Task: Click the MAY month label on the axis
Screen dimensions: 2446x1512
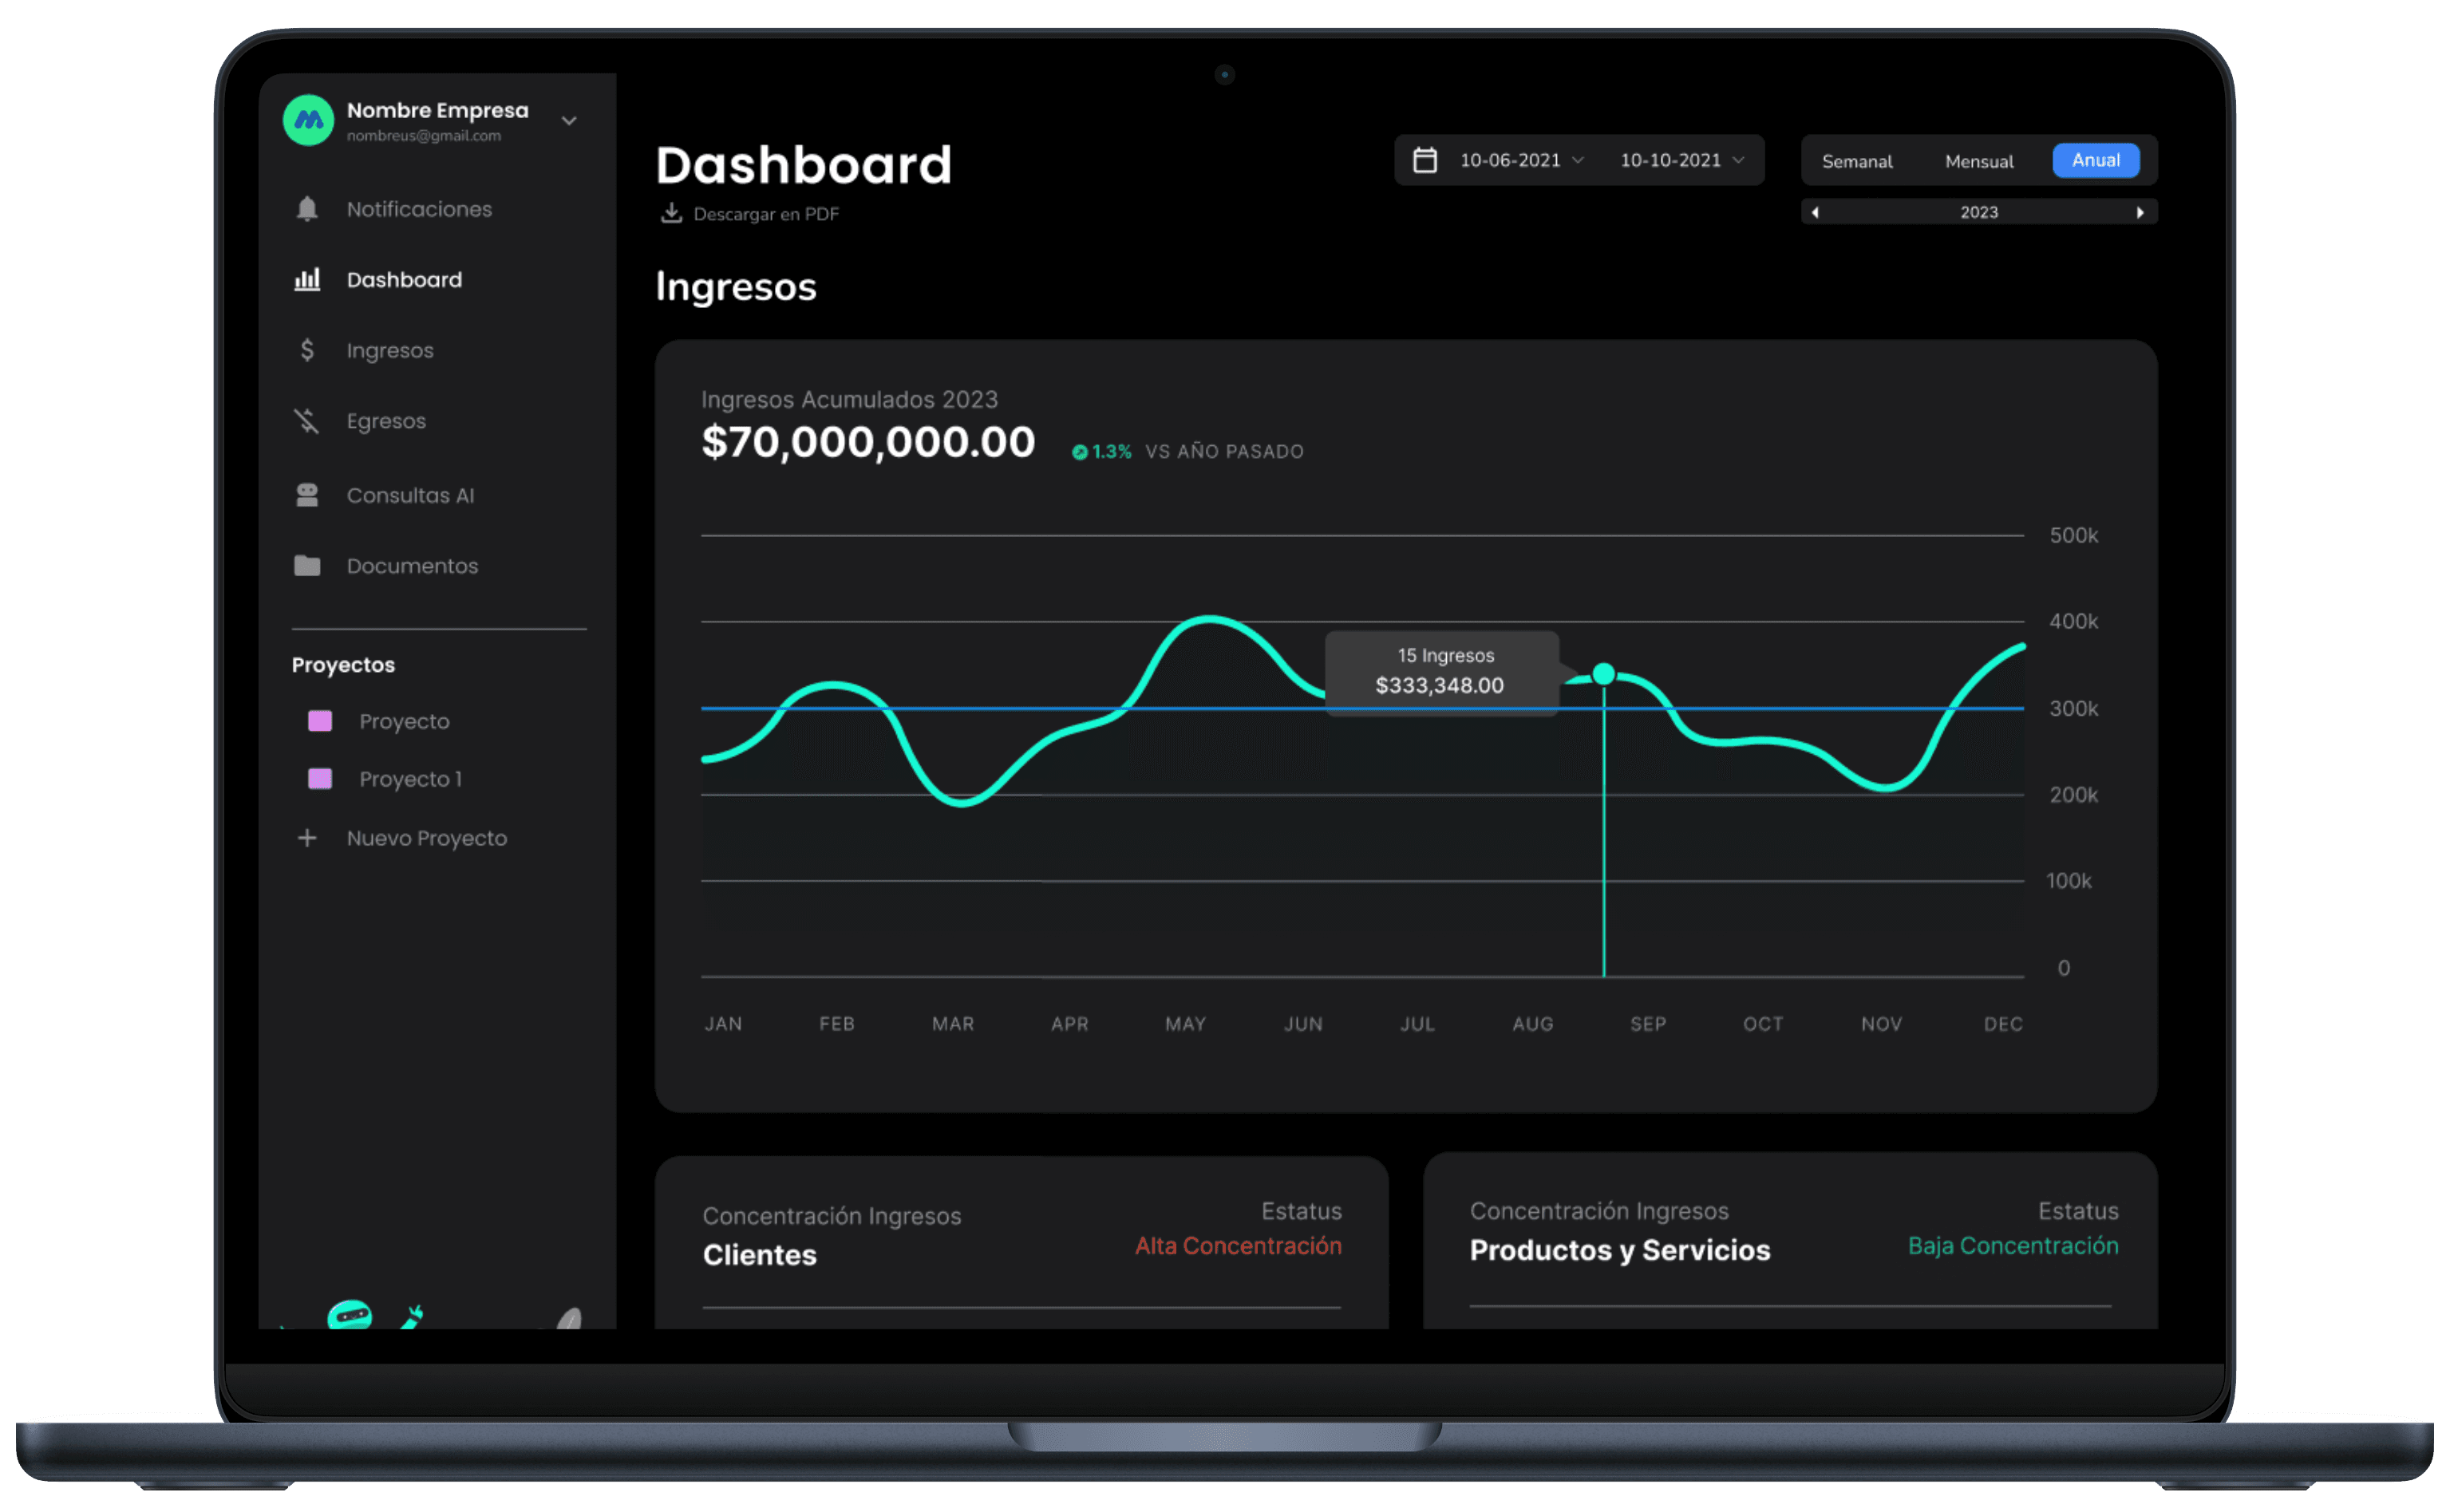Action: (x=1185, y=1024)
